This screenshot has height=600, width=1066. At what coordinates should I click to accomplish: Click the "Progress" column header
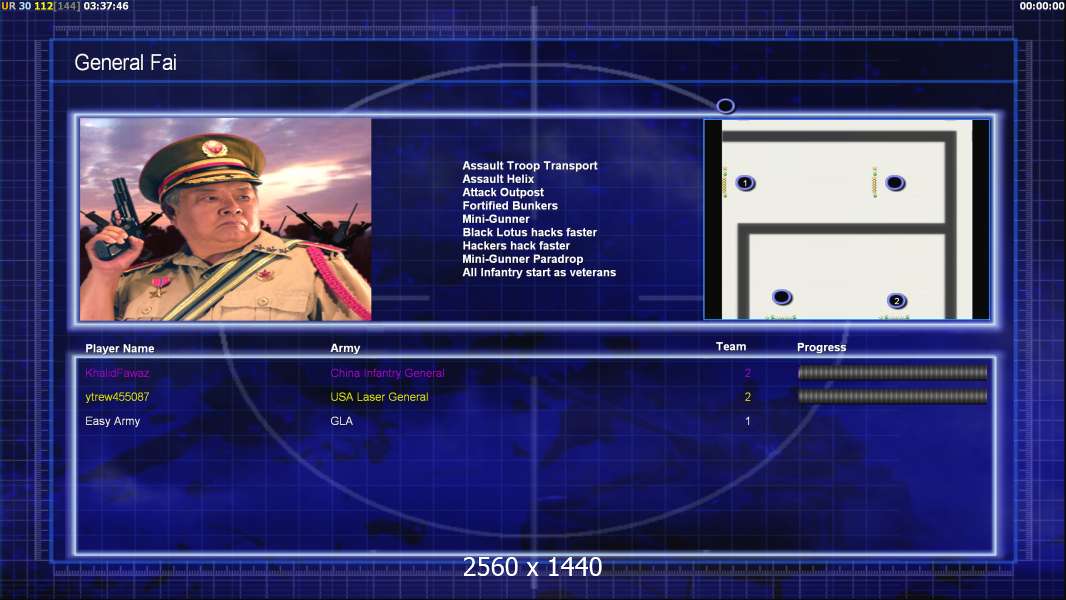(821, 347)
